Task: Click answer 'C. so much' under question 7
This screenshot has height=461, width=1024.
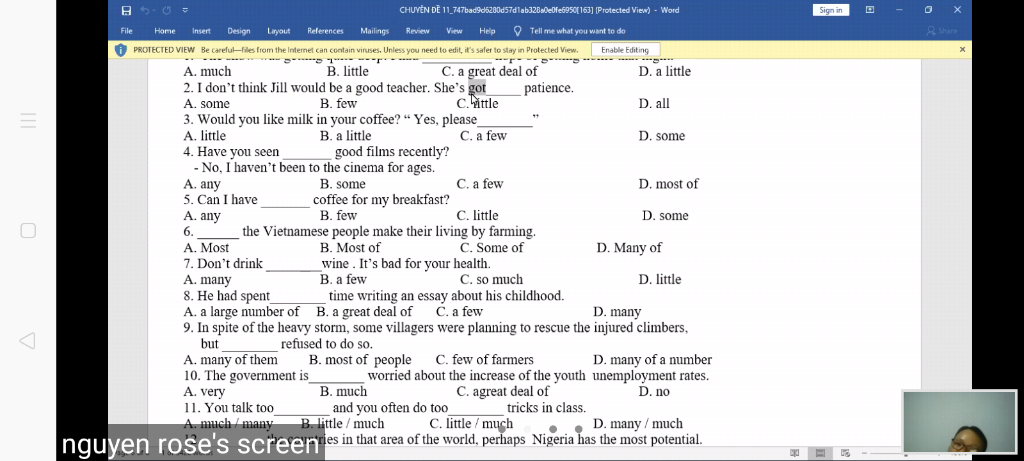Action: (491, 279)
